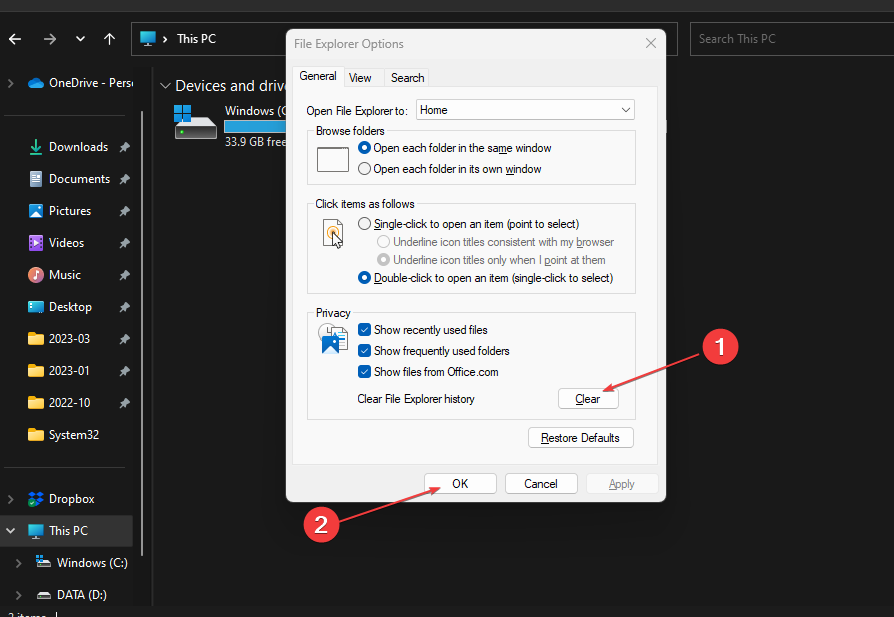Viewport: 894px width, 617px height.
Task: Click the Search This PC field
Action: coord(791,39)
